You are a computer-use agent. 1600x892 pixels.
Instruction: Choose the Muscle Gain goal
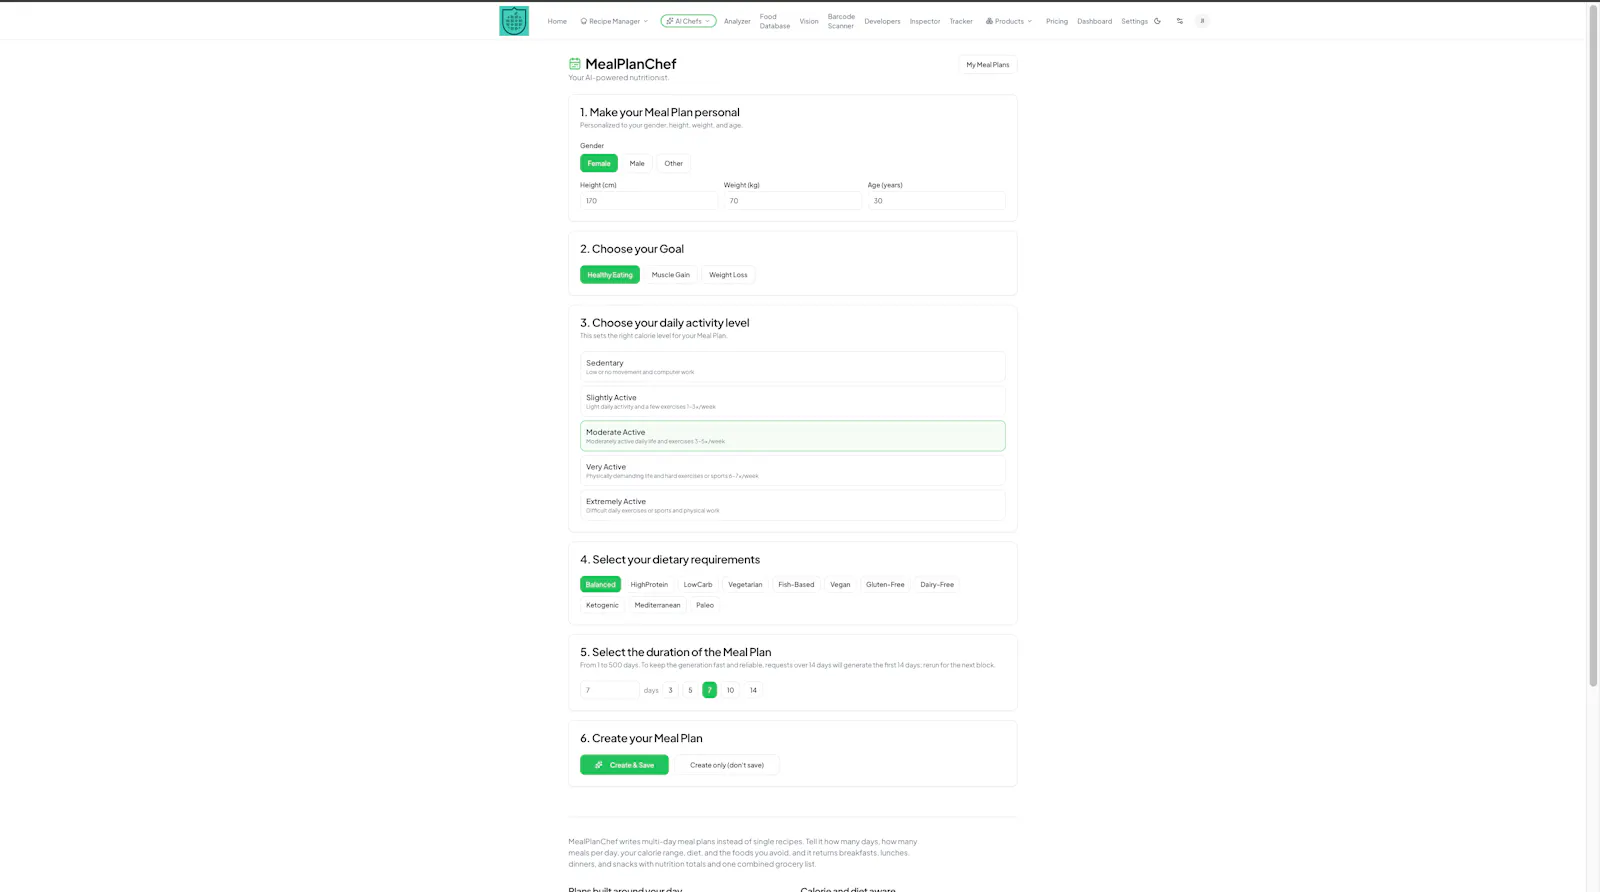pyautogui.click(x=671, y=275)
